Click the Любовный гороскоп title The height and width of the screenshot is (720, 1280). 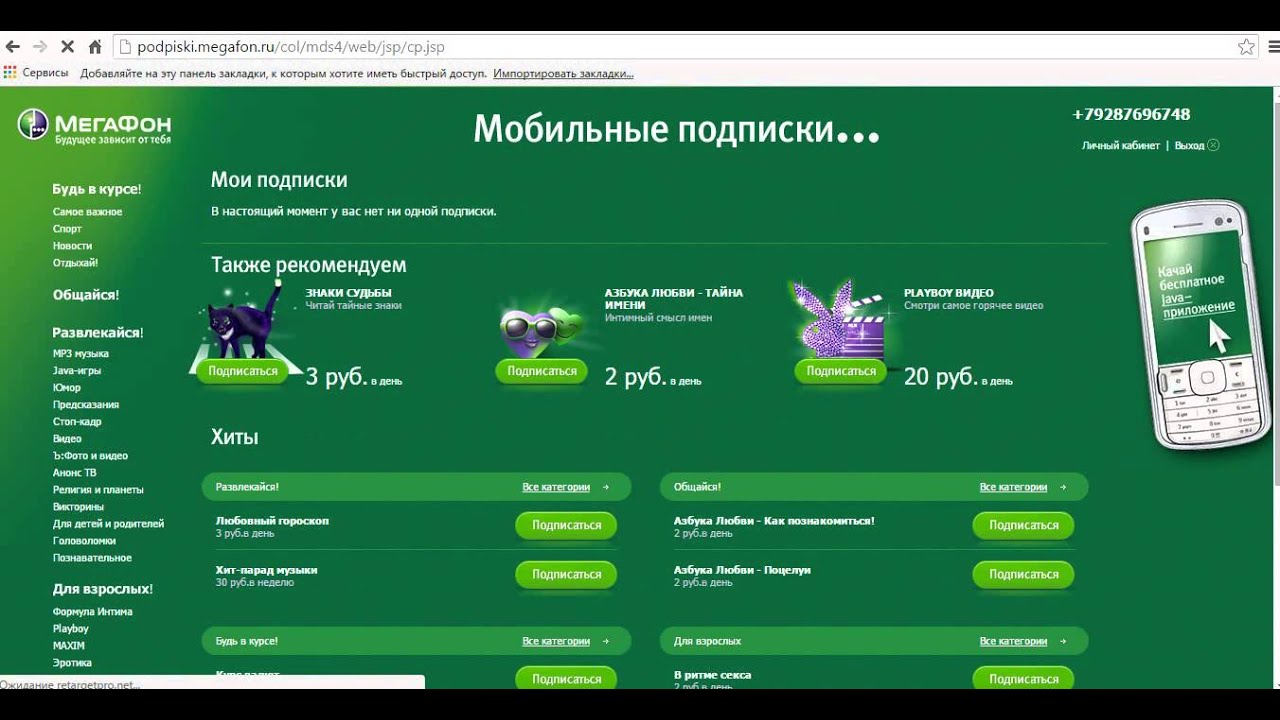pyautogui.click(x=272, y=521)
